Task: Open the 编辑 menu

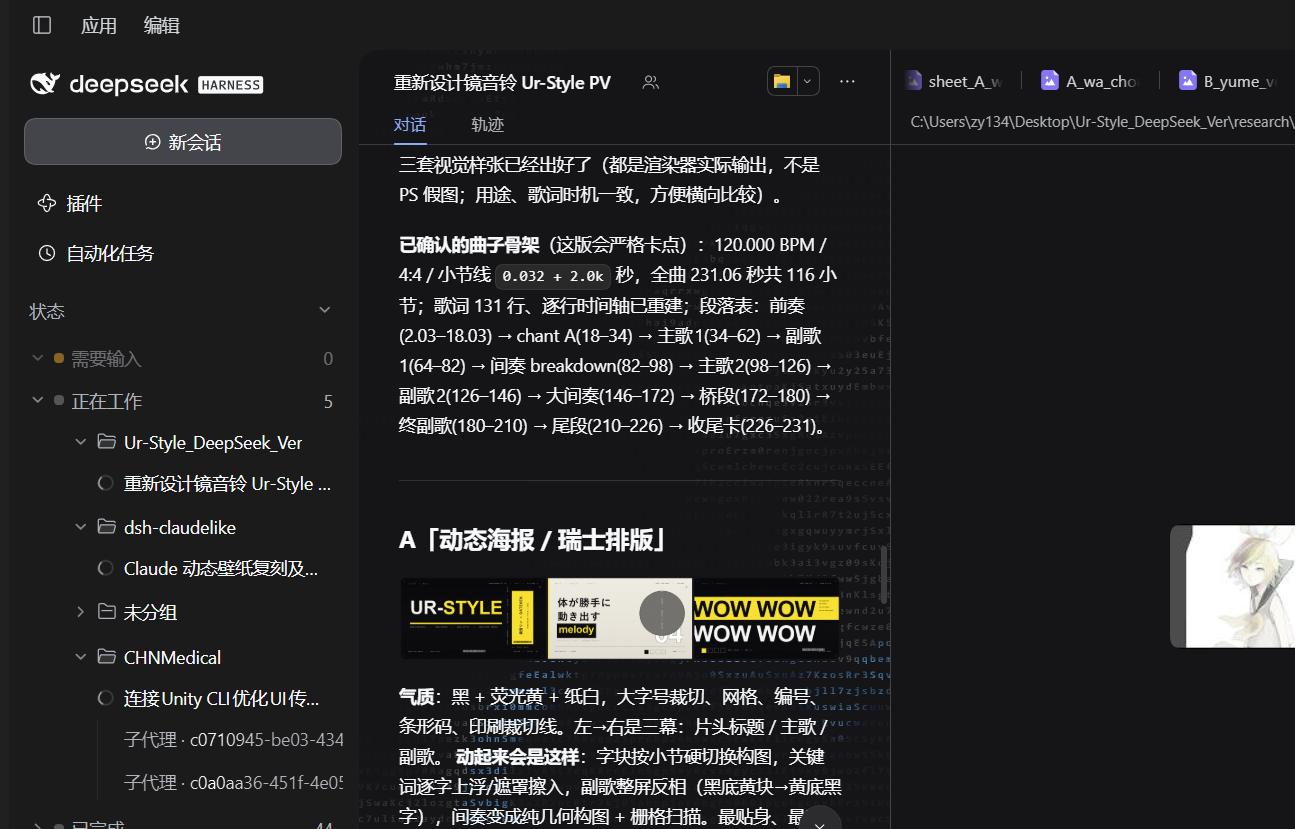Action: coord(162,26)
